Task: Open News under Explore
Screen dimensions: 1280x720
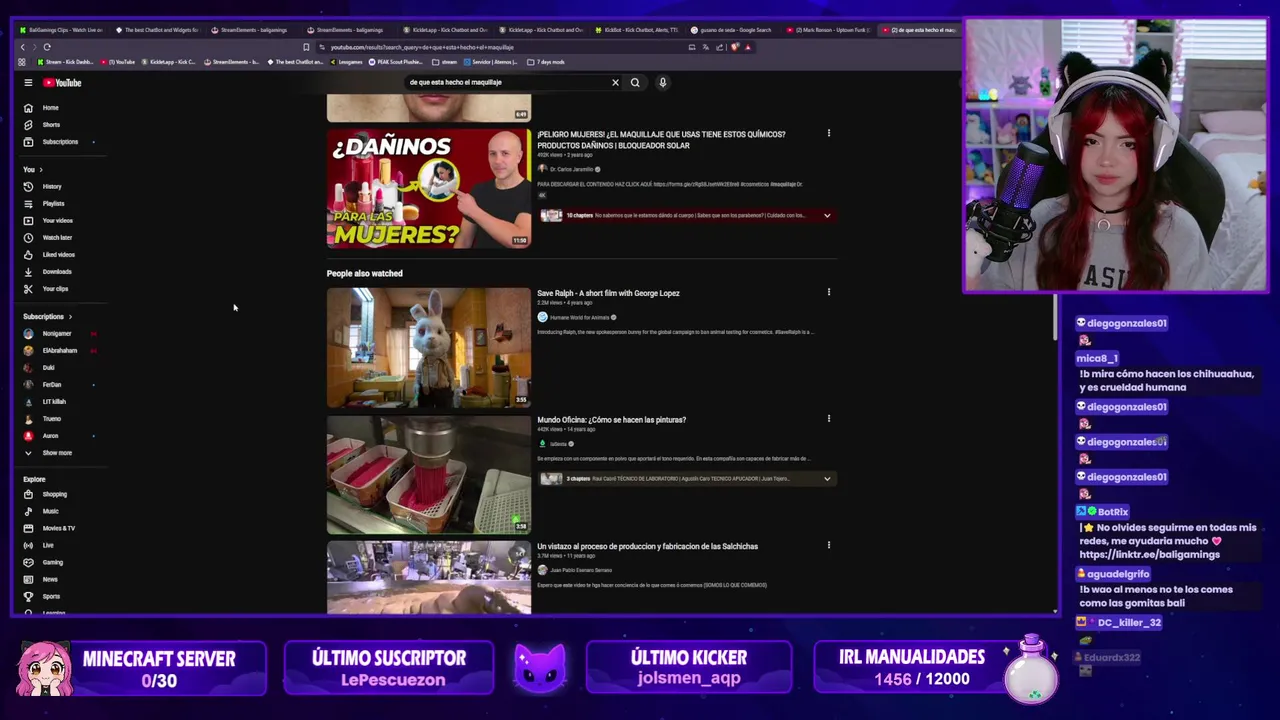Action: pyautogui.click(x=40, y=580)
